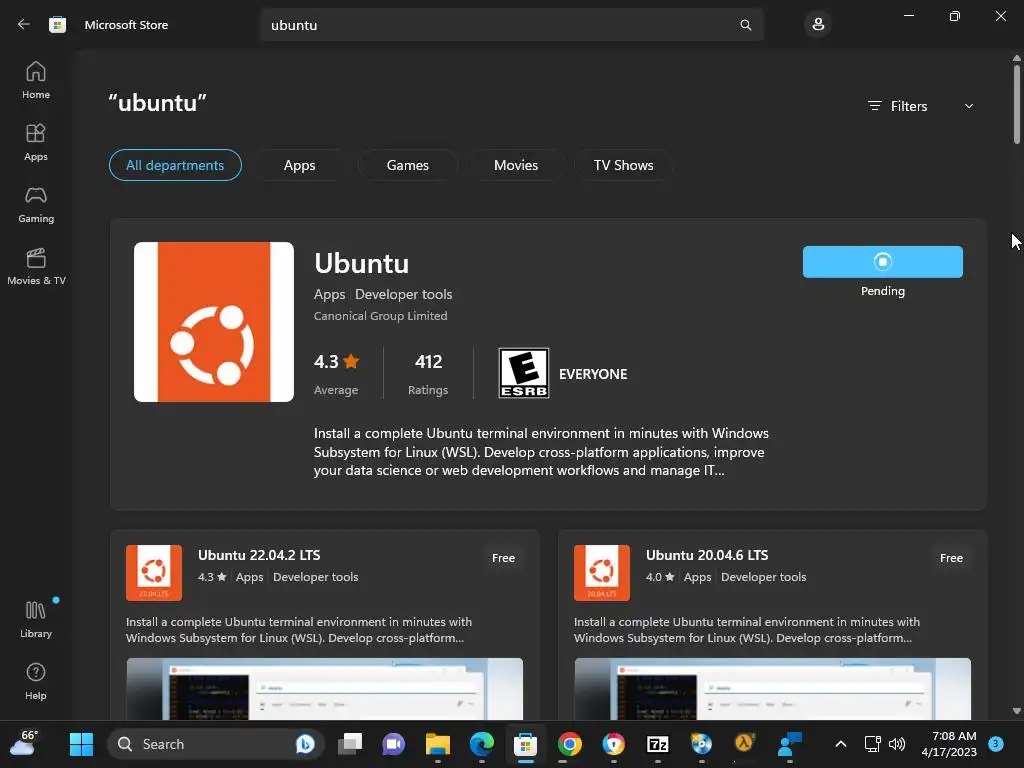The image size is (1024, 768).
Task: Select the Games department filter
Action: 408,165
